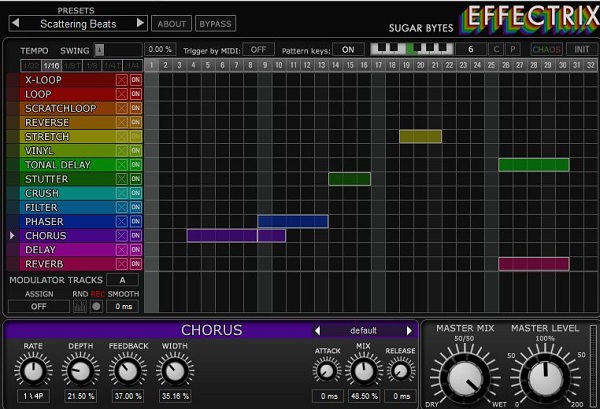Click the BYPASS button
This screenshot has height=409, width=600.
tap(213, 23)
